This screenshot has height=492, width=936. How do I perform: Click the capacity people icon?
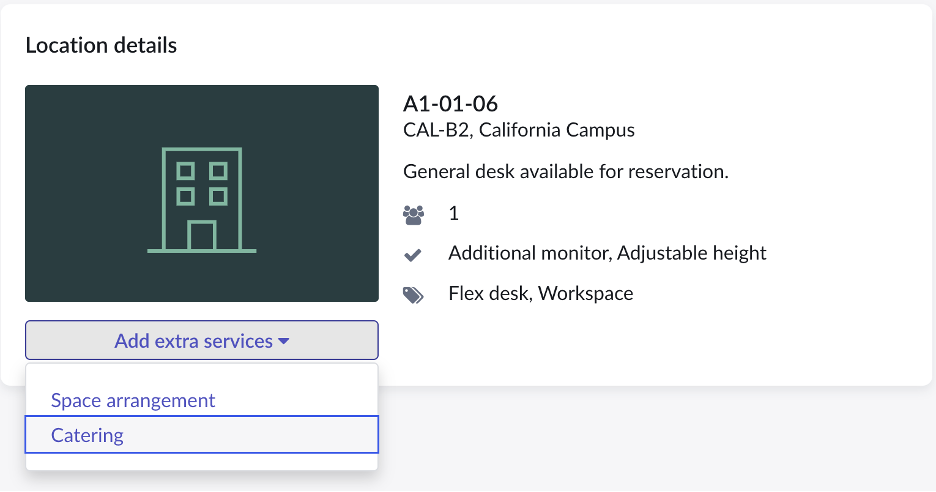point(413,214)
